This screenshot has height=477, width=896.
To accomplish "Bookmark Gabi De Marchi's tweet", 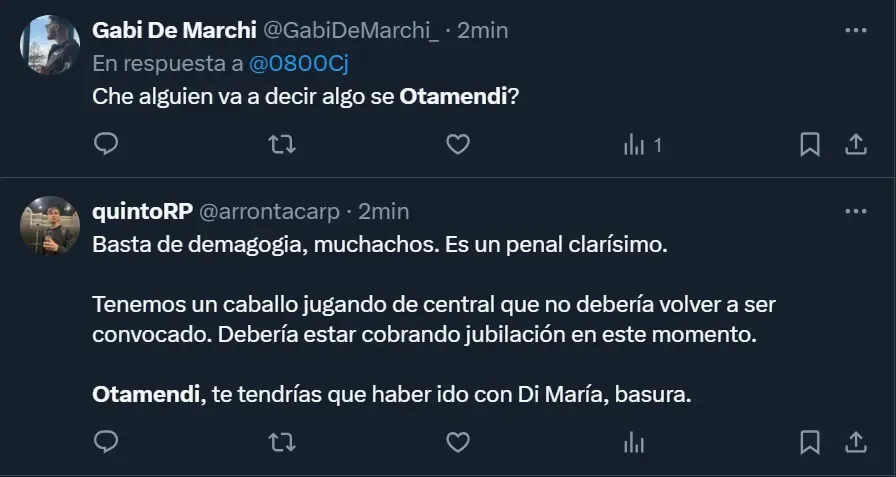I will click(810, 145).
